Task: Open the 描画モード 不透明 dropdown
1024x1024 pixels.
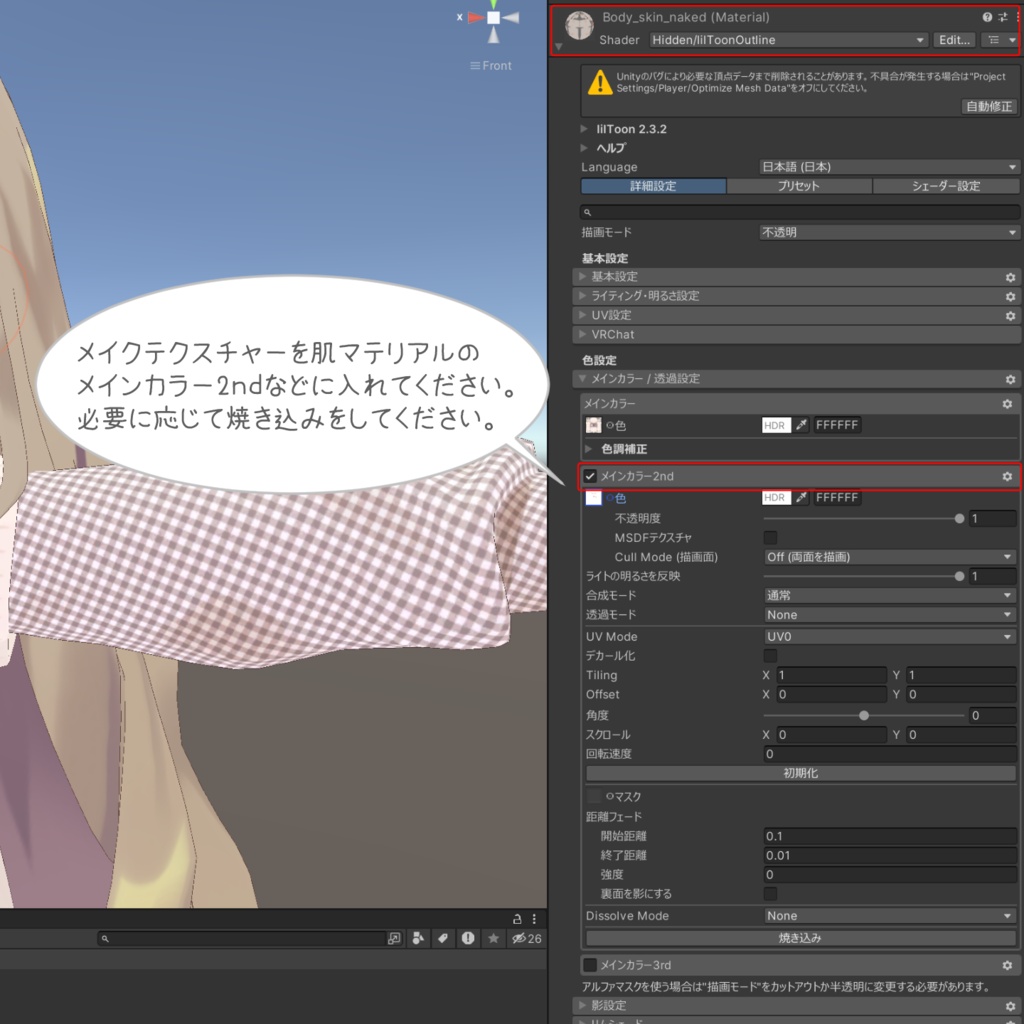Action: [x=889, y=232]
